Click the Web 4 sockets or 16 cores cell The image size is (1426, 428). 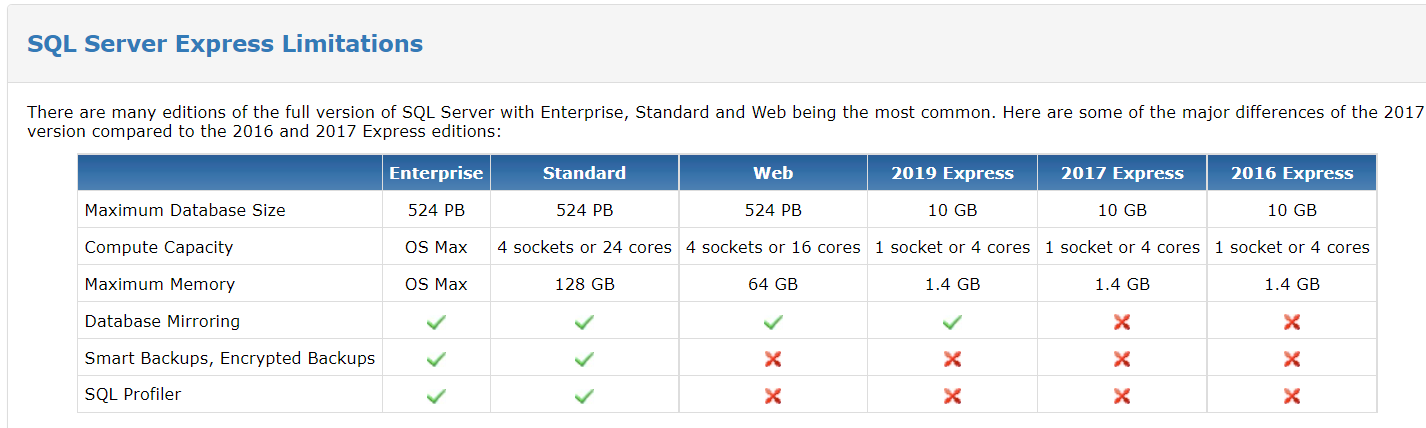coord(773,248)
